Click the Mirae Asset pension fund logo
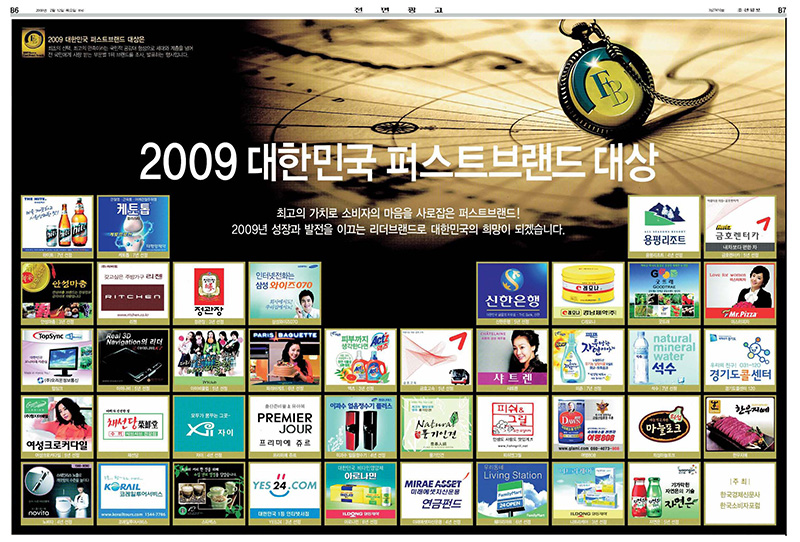 tap(437, 488)
